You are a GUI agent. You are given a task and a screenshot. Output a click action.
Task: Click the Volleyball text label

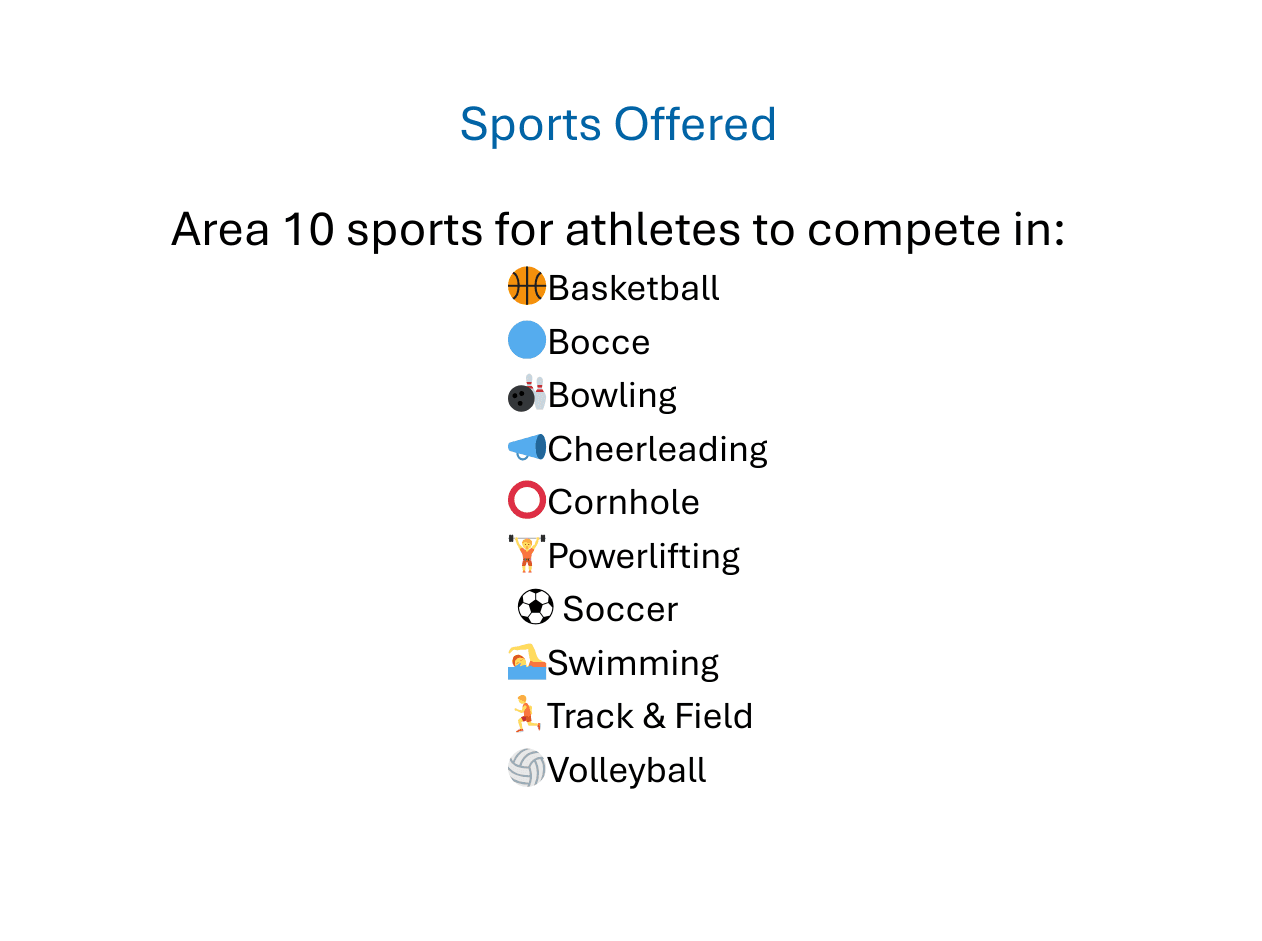(x=626, y=770)
